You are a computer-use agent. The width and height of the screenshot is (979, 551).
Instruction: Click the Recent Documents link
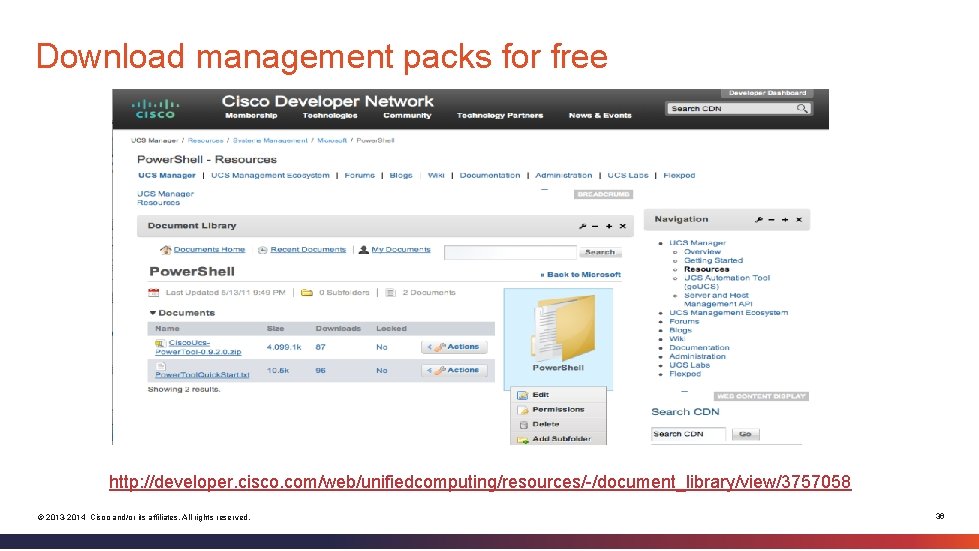pos(308,250)
